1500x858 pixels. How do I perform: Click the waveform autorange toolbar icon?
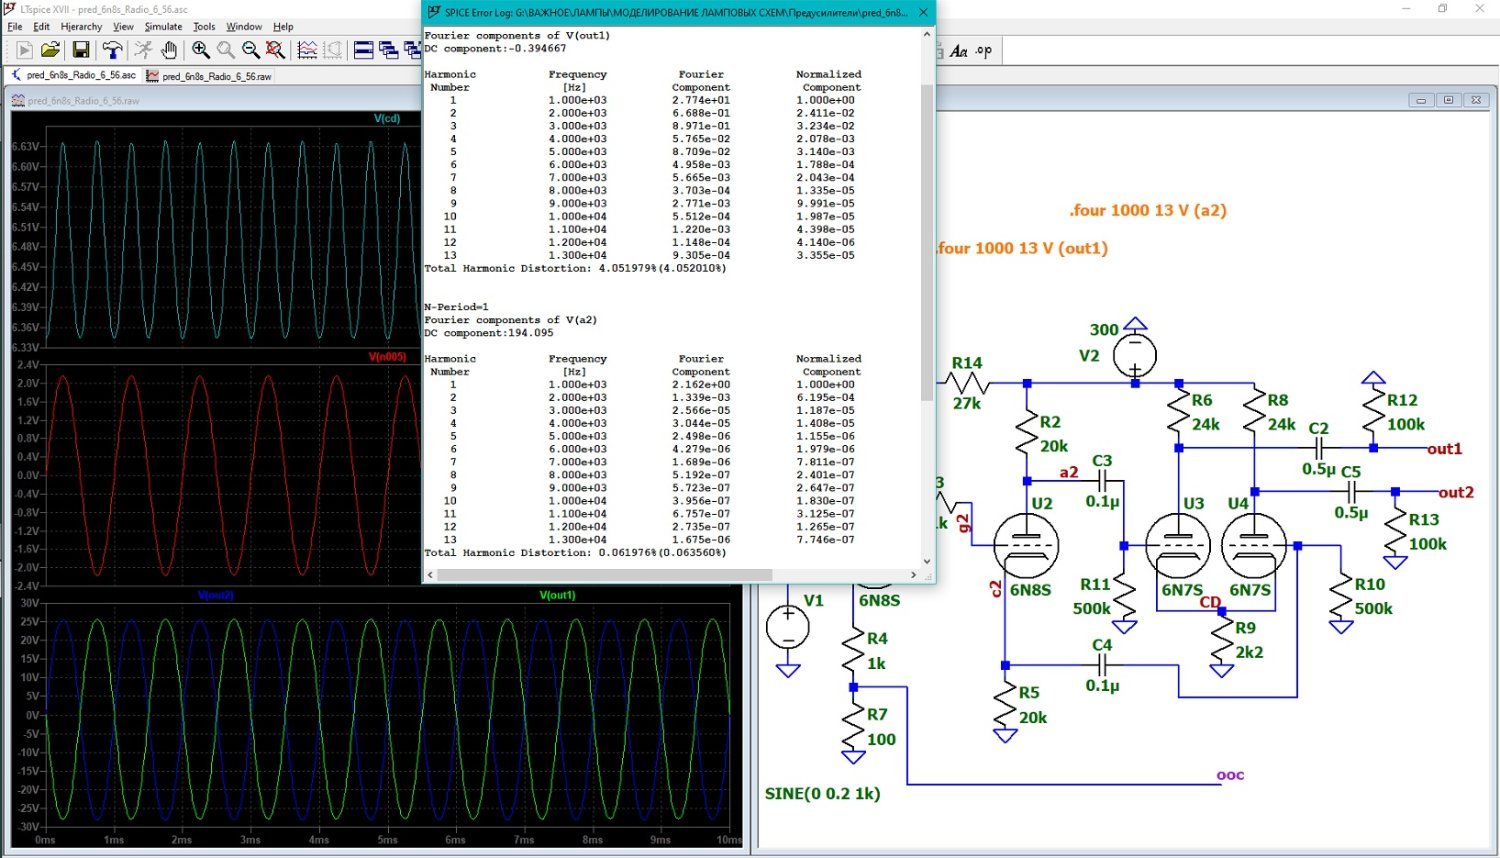(x=308, y=50)
